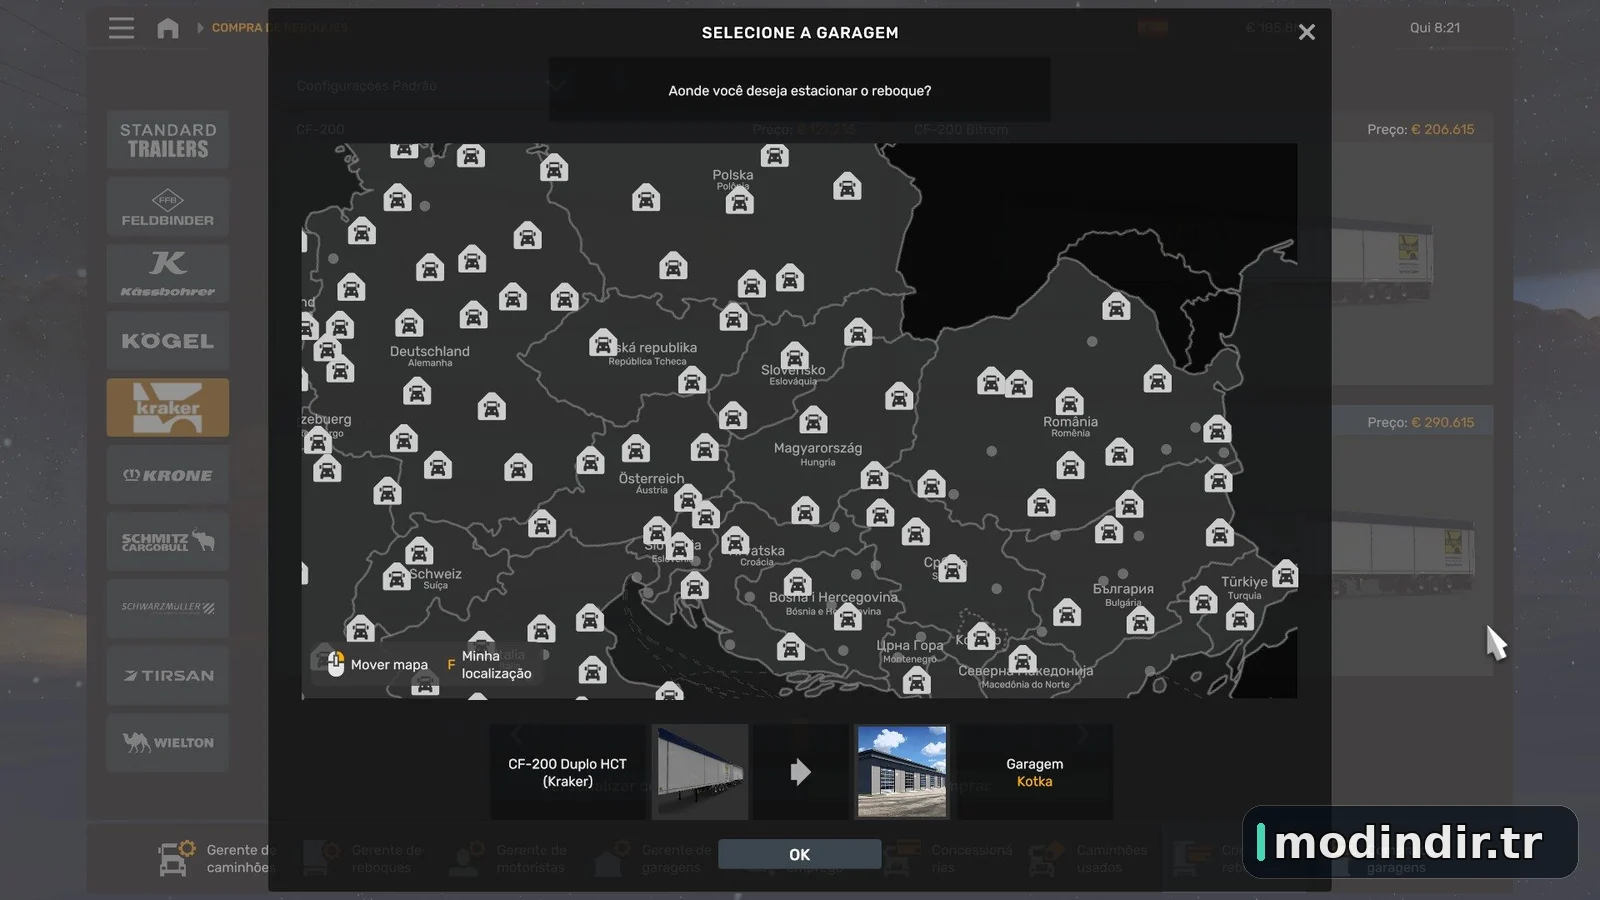
Task: Select garage marker above Magyarország label
Action: 813,420
